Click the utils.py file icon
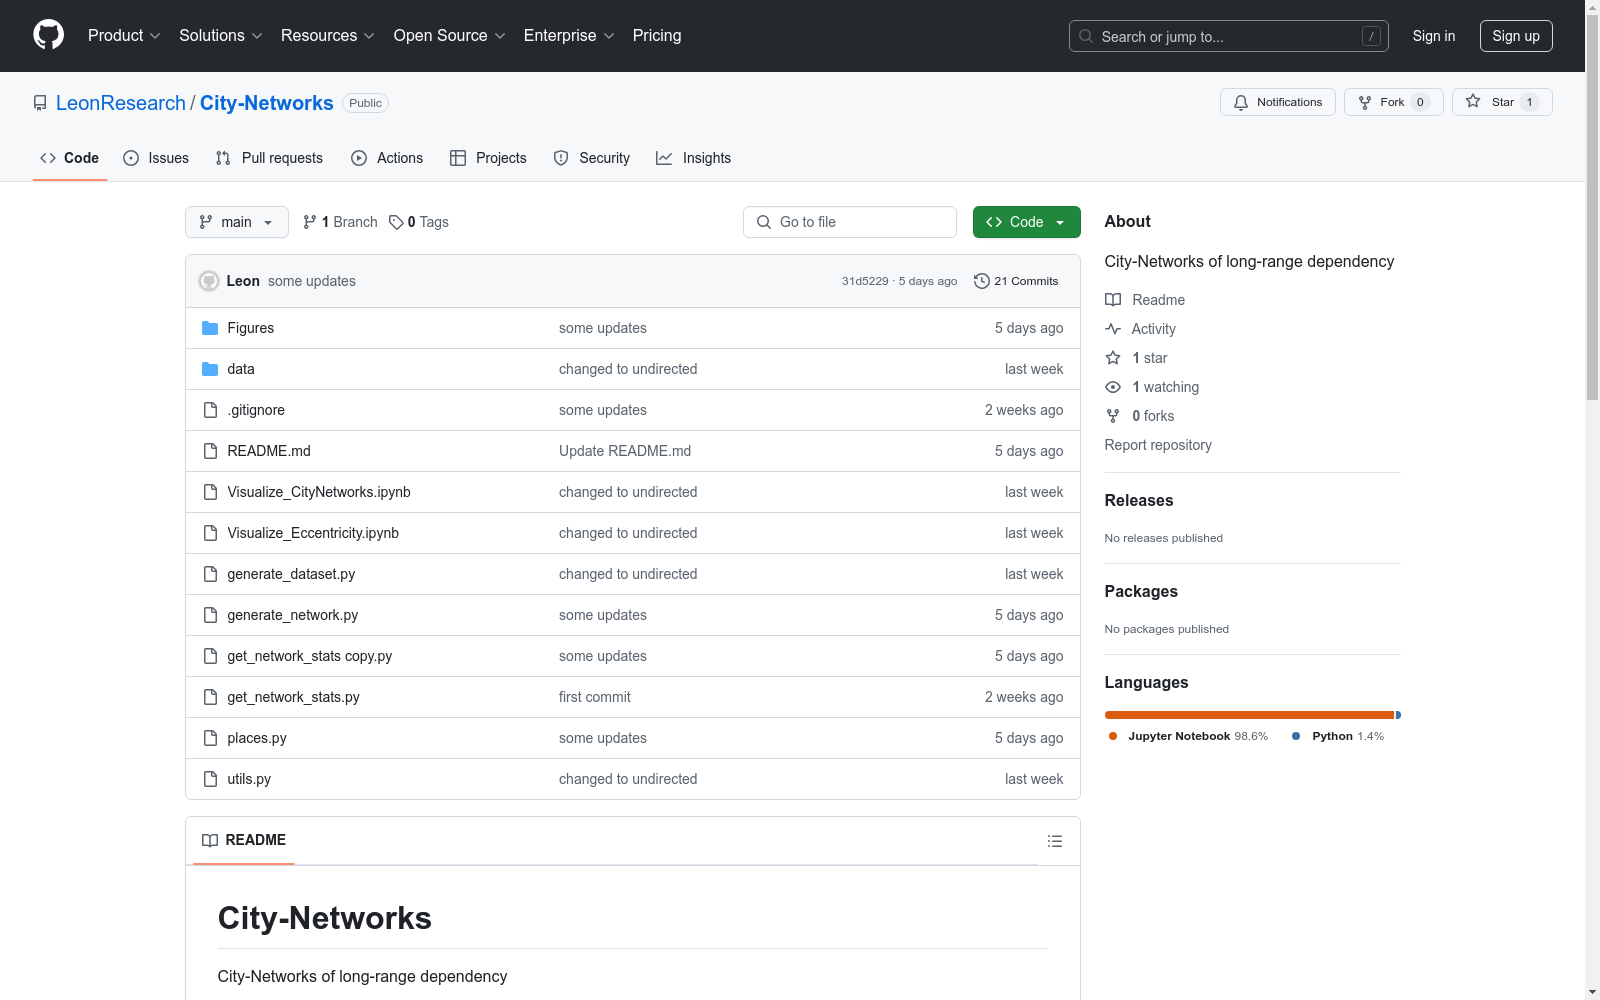Screen dimensions: 1600x1000 pyautogui.click(x=210, y=779)
